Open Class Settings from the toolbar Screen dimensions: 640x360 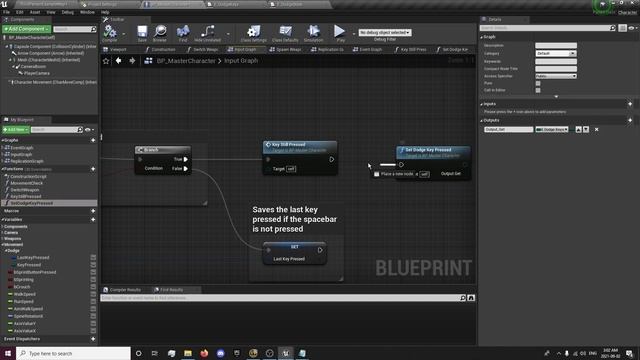[253, 32]
